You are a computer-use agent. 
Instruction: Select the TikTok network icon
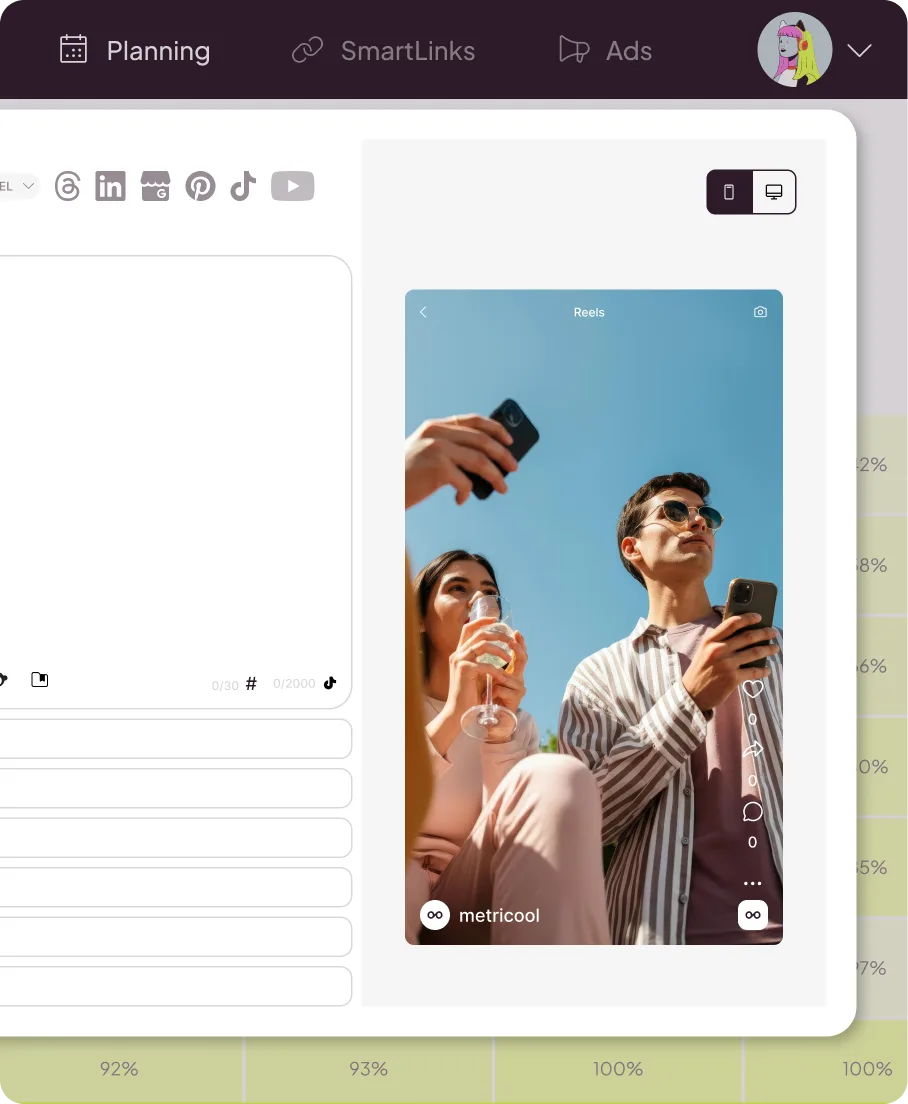[x=243, y=186]
